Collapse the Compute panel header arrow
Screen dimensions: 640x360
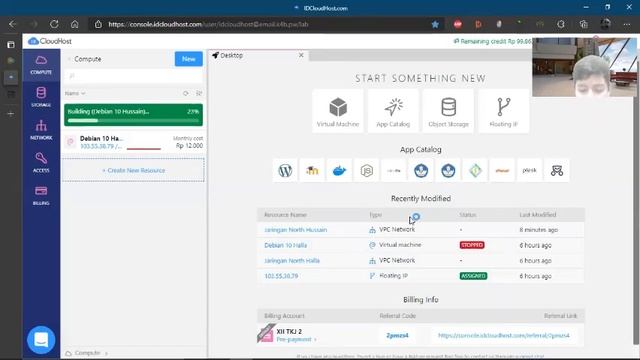pos(69,59)
